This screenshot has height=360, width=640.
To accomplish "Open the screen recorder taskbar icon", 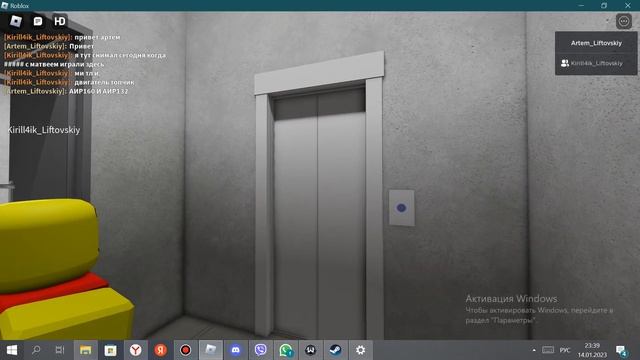I will tap(185, 350).
